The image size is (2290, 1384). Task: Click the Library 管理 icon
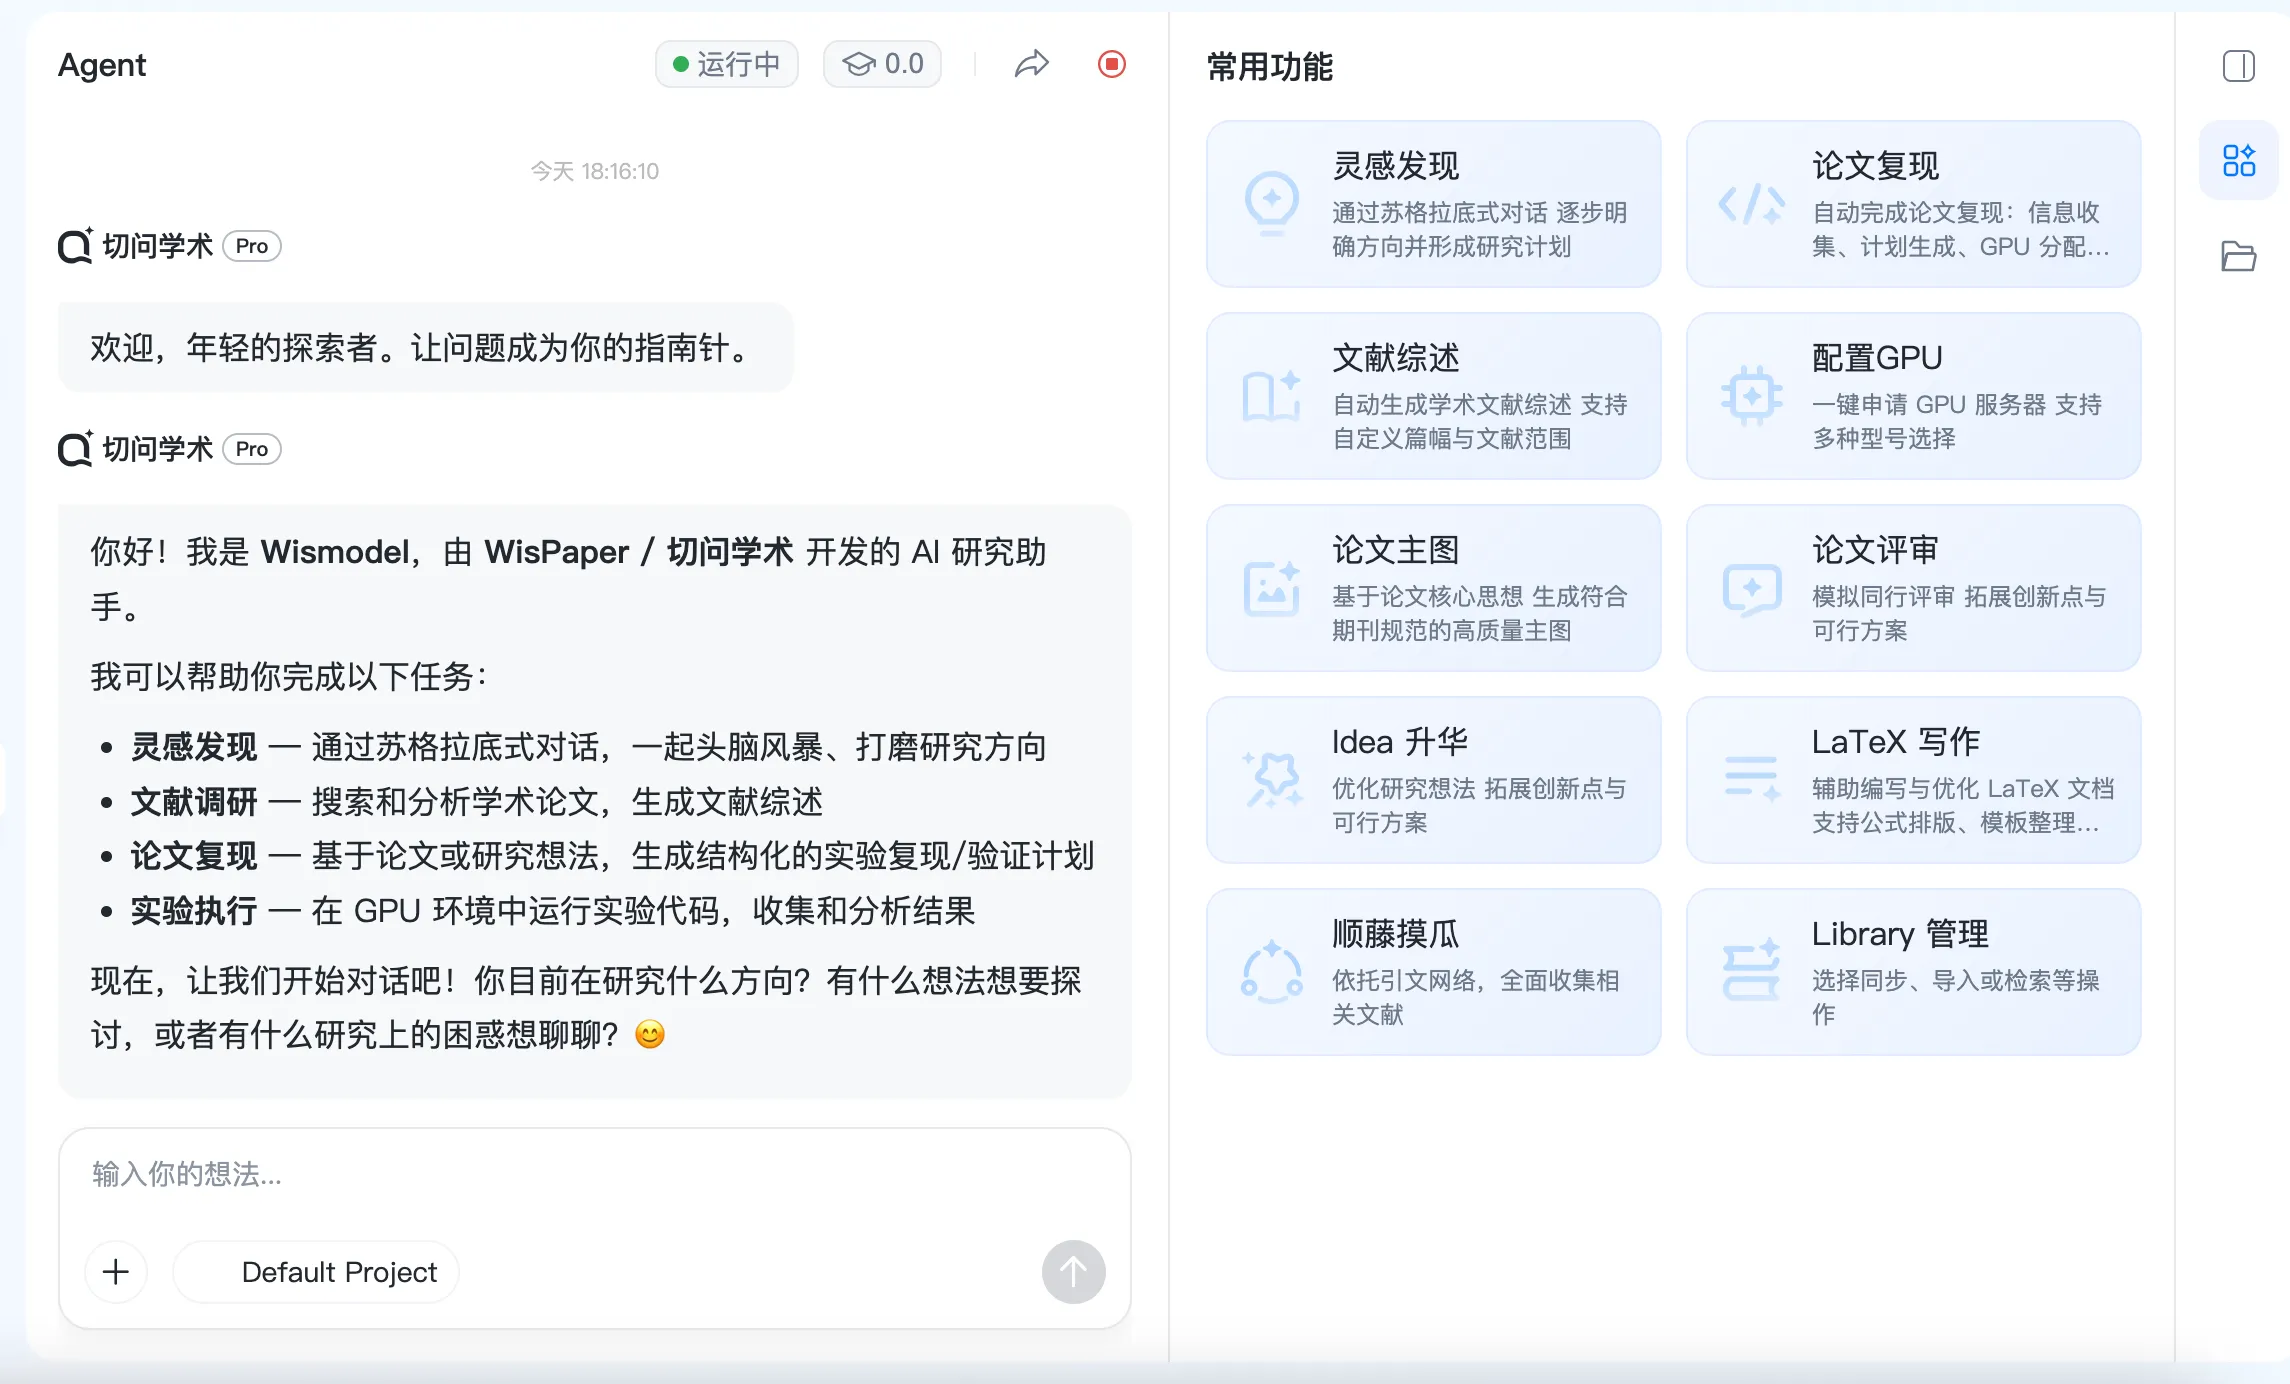coord(1752,970)
